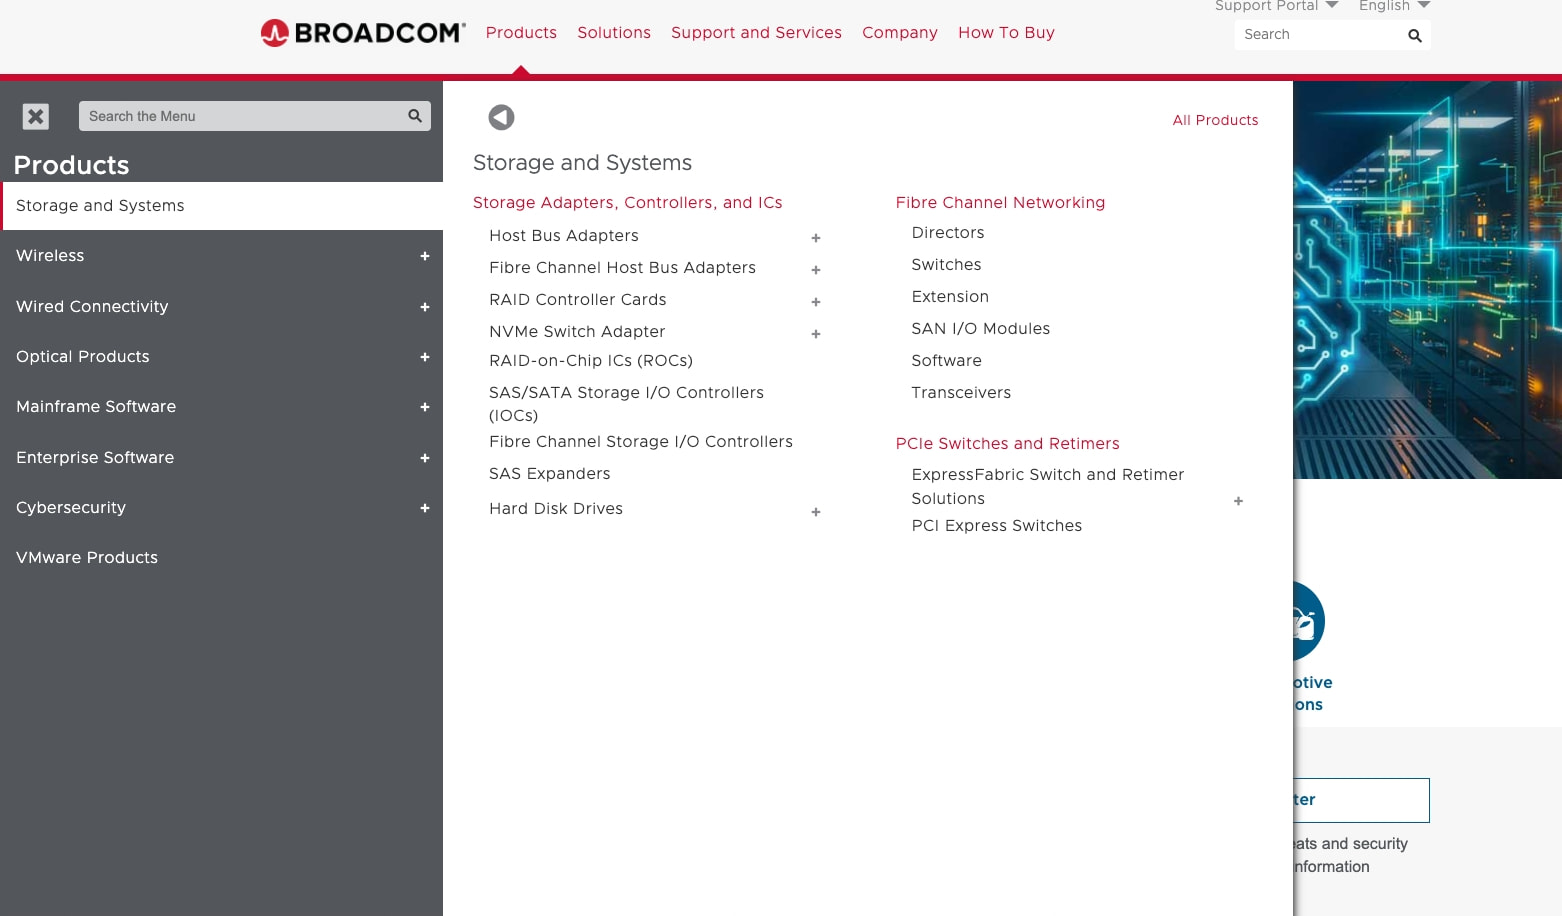The height and width of the screenshot is (916, 1562).
Task: Click the All Products link
Action: (x=1215, y=120)
